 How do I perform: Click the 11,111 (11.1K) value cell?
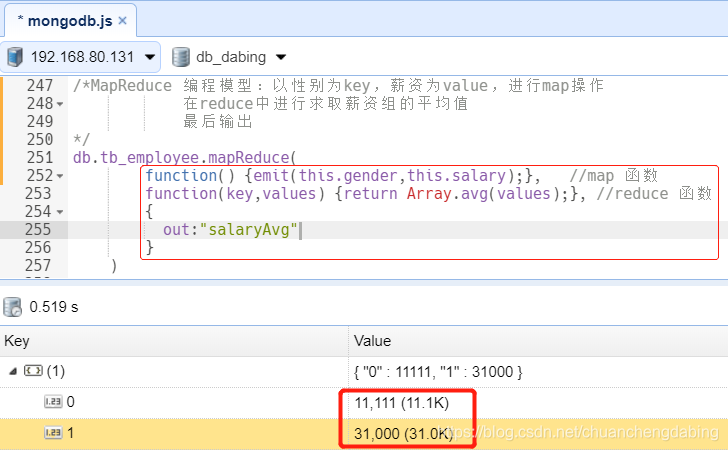(402, 403)
